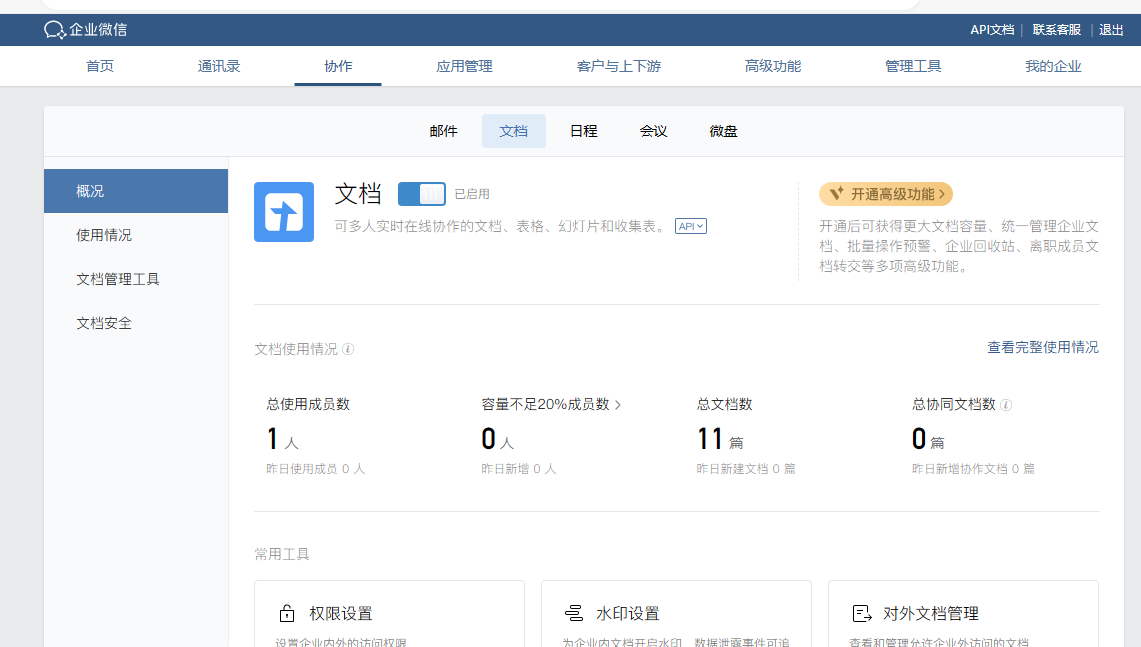Open the API version dropdown

690,226
